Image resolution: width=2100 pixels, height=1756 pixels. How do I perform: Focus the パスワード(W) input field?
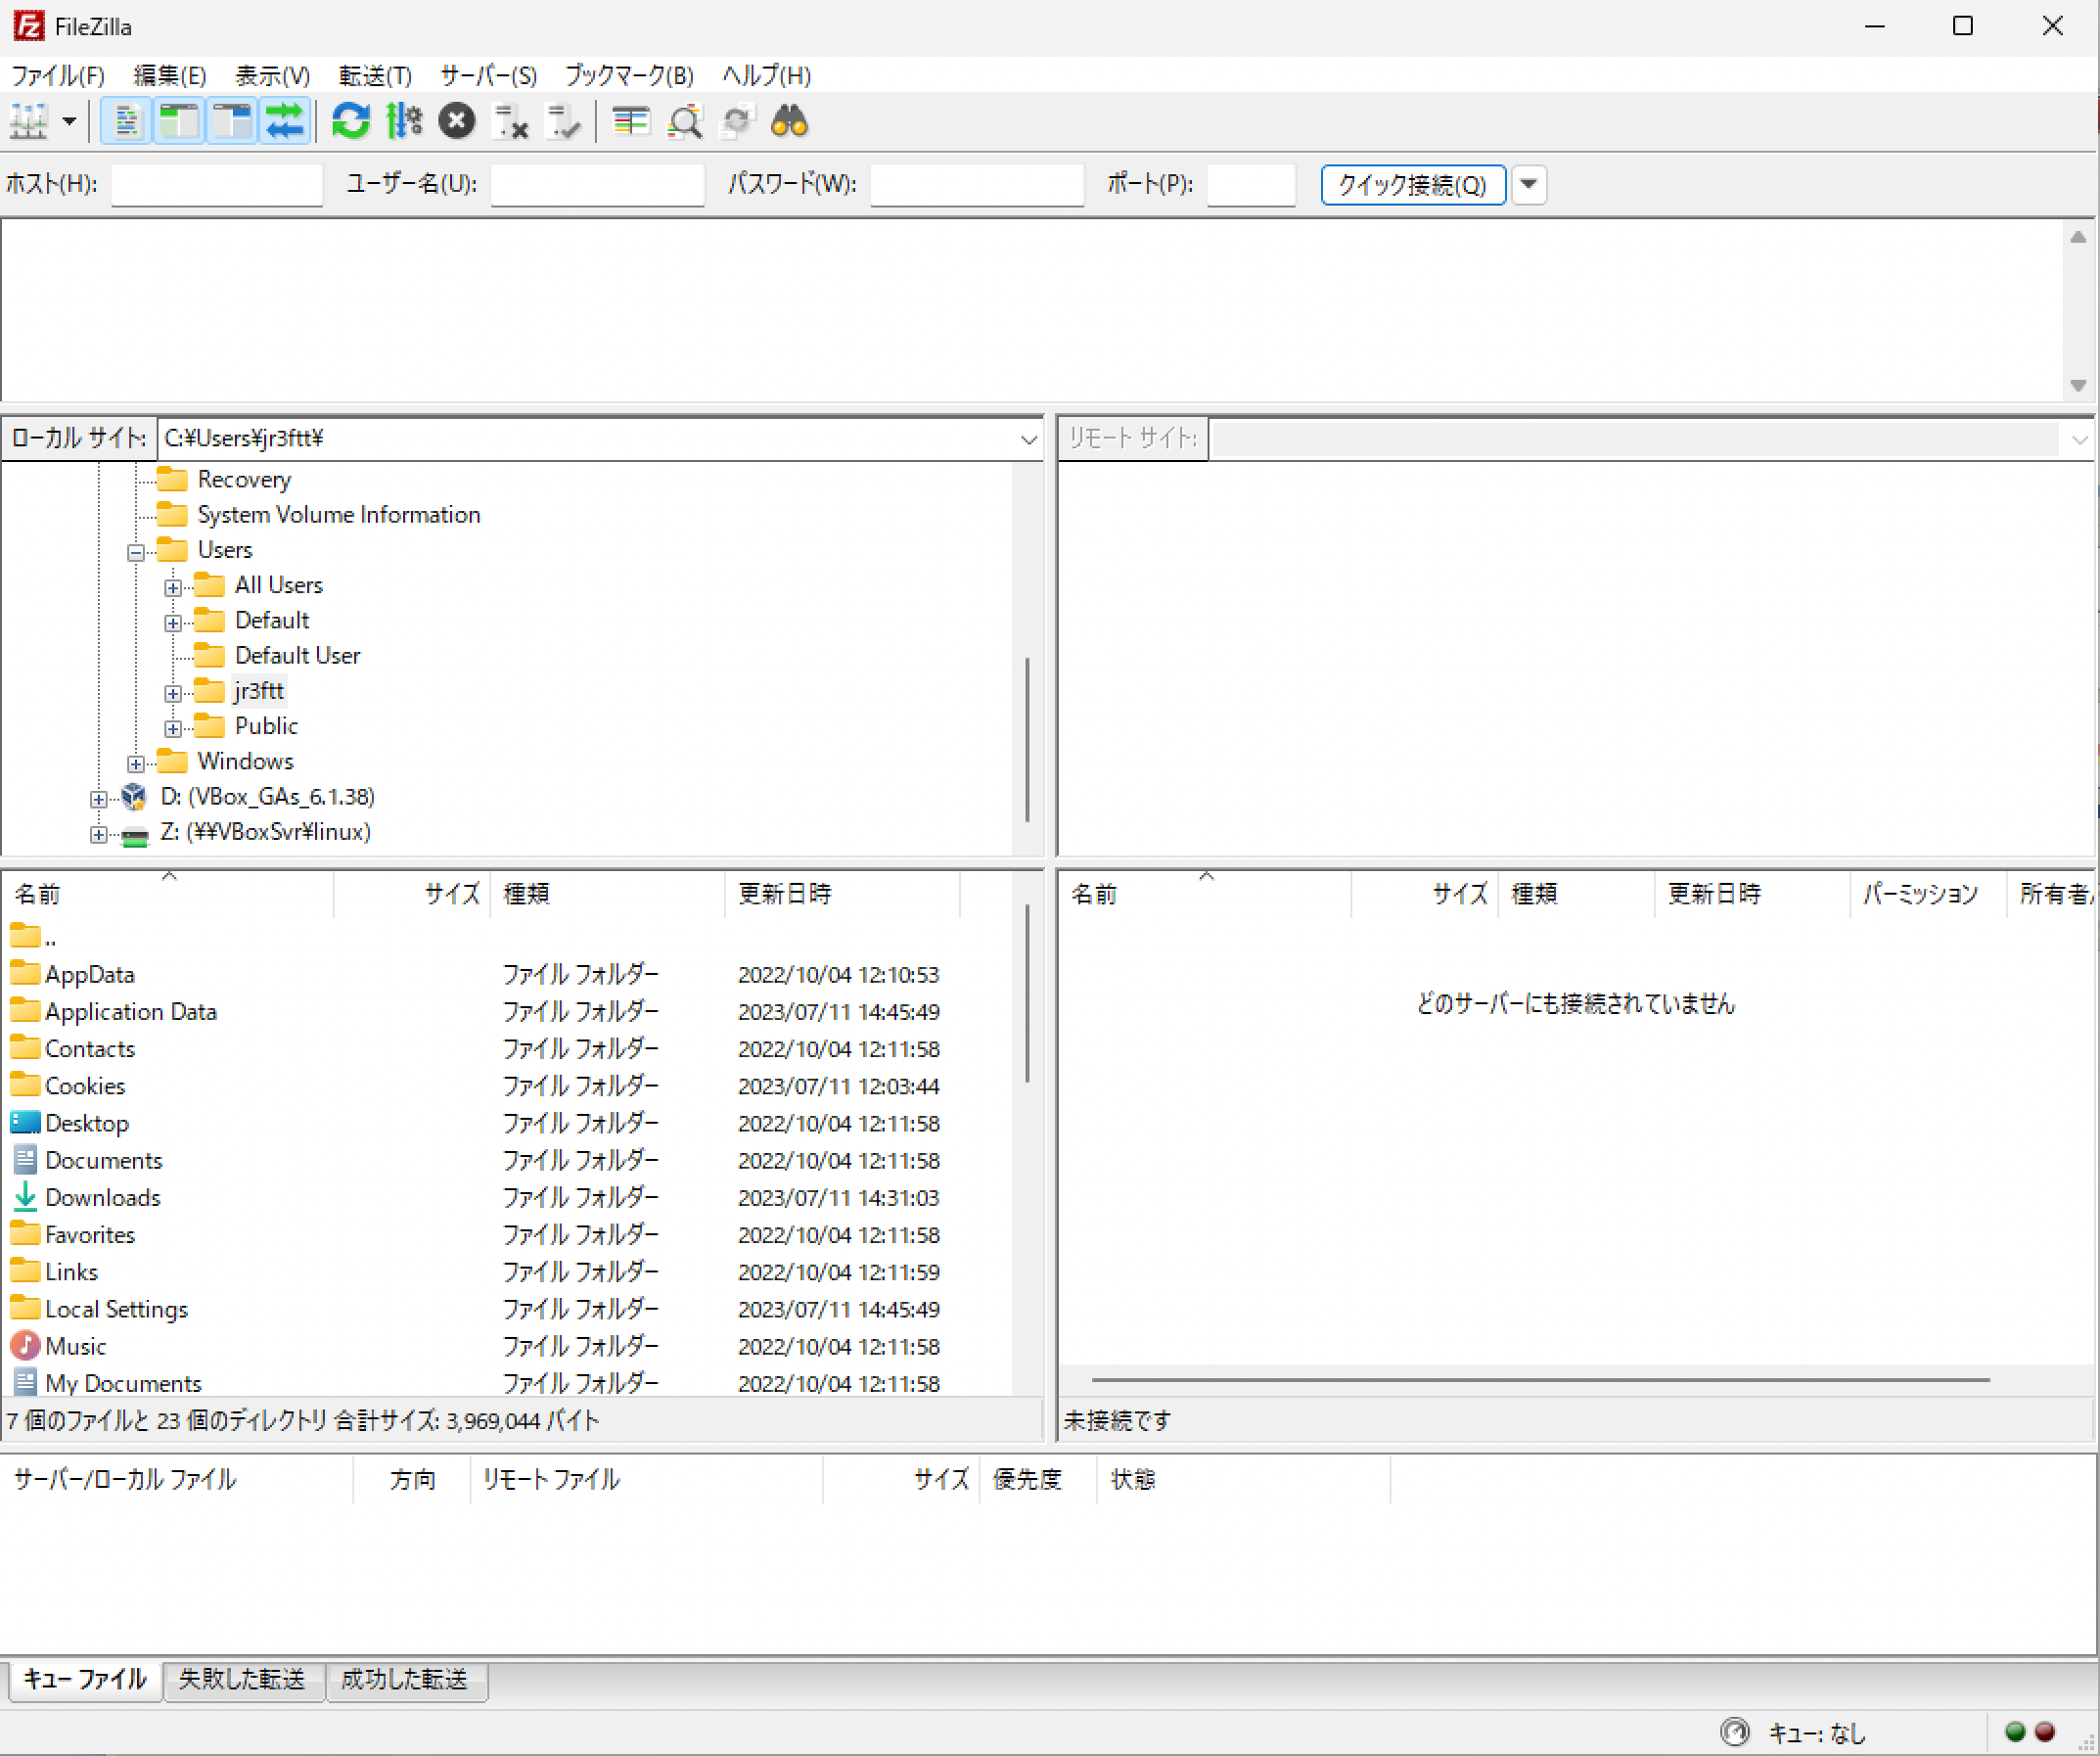pos(977,184)
